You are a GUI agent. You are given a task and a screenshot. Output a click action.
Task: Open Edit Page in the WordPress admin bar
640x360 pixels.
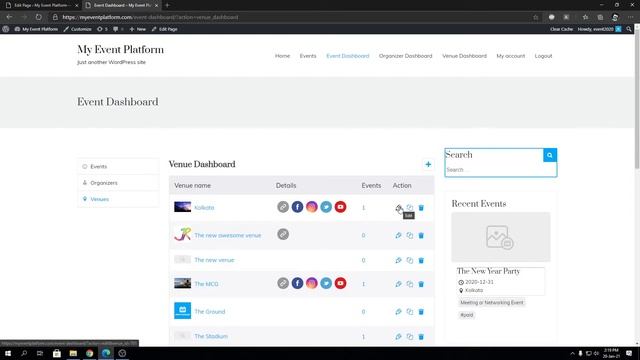(x=164, y=29)
